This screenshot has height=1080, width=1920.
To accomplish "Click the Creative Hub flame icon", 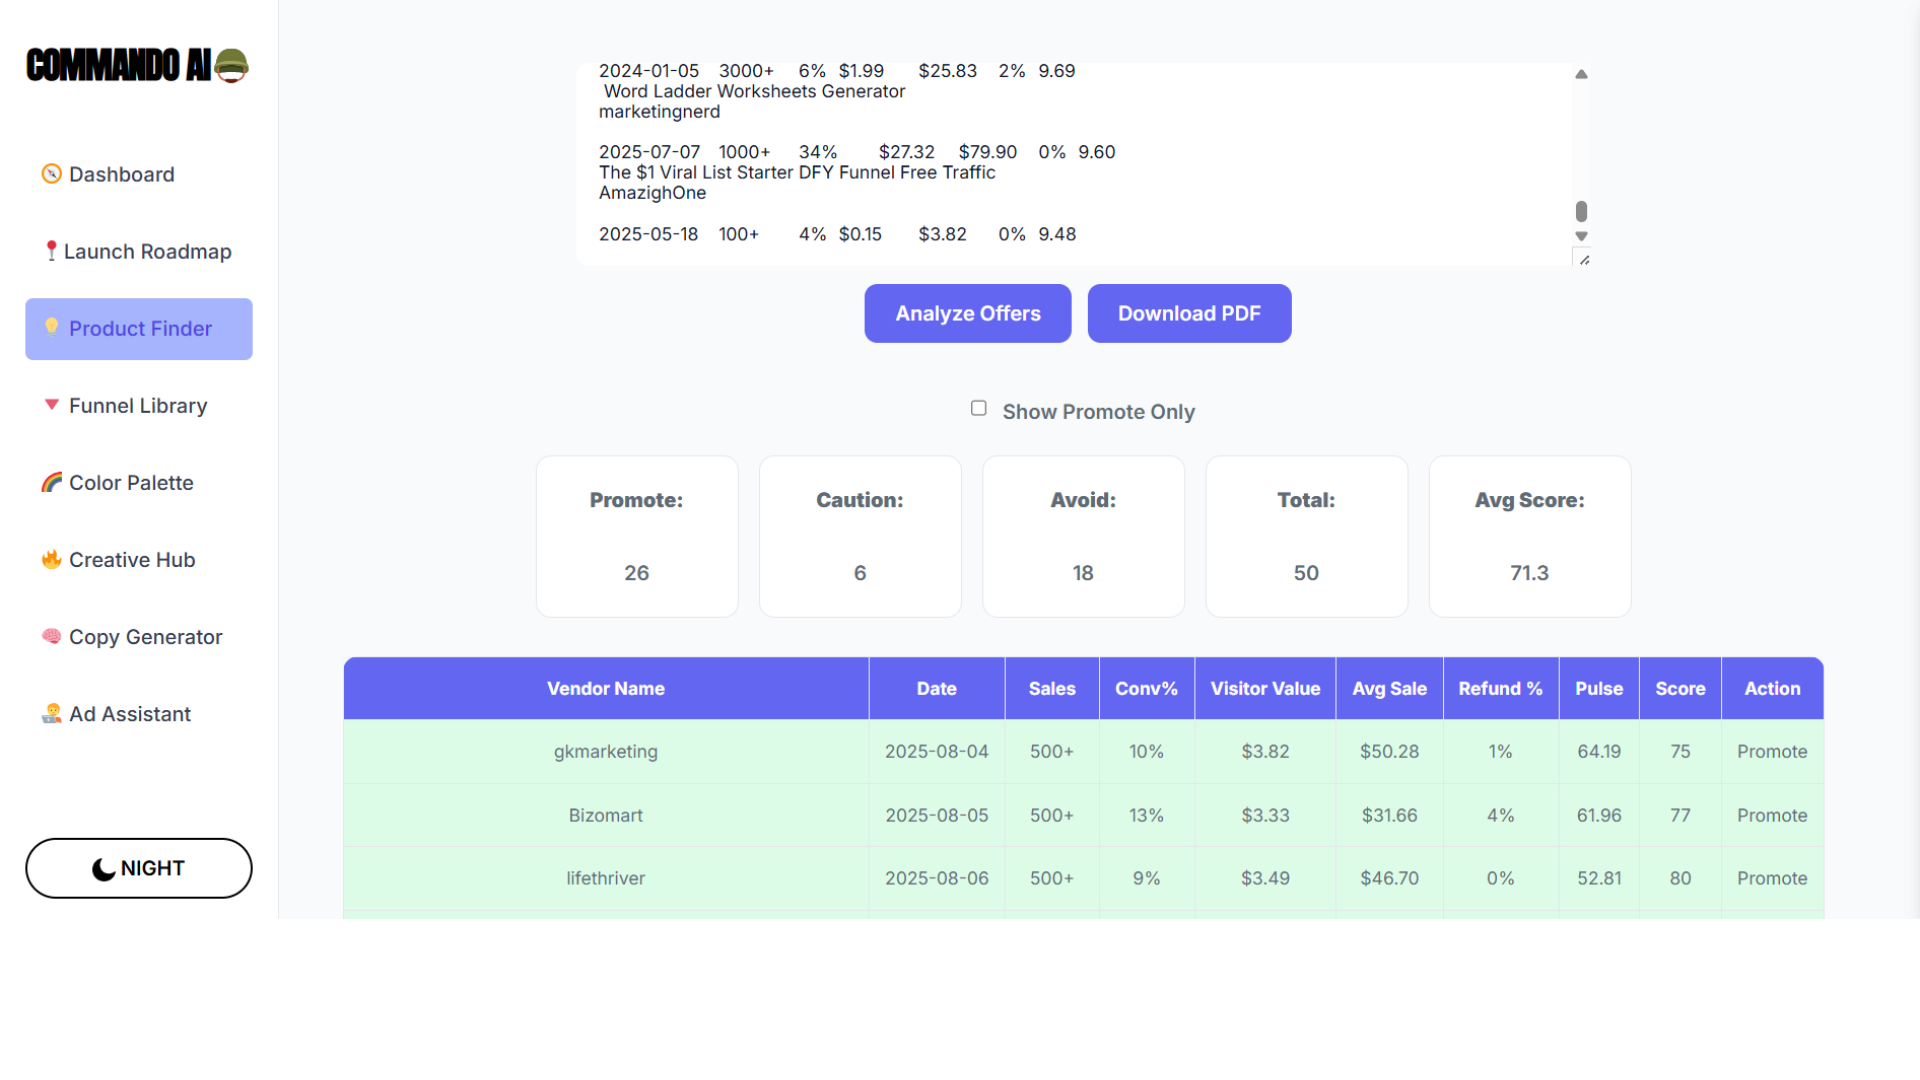I will [51, 559].
